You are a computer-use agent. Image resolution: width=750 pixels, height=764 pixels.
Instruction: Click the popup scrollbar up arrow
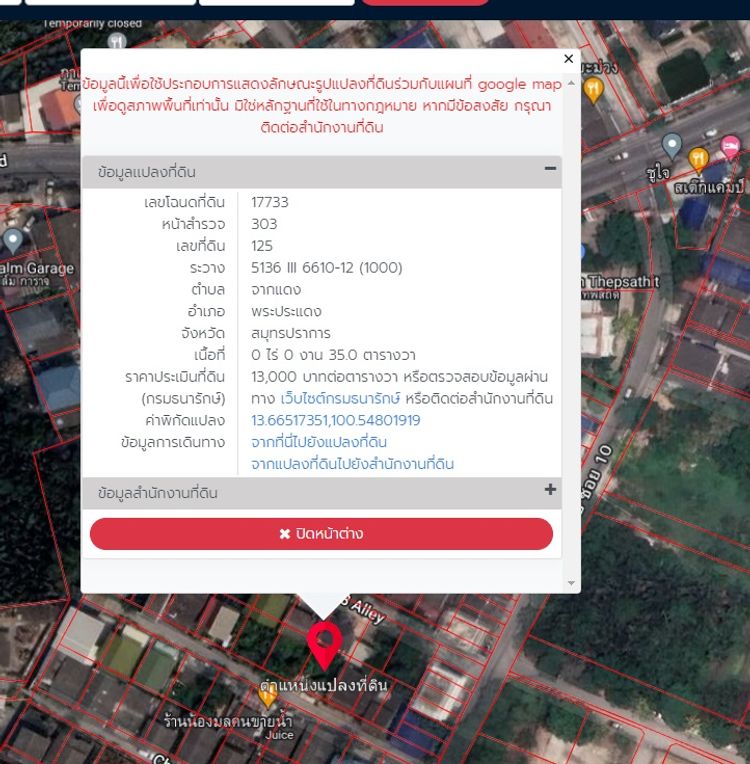tap(571, 82)
